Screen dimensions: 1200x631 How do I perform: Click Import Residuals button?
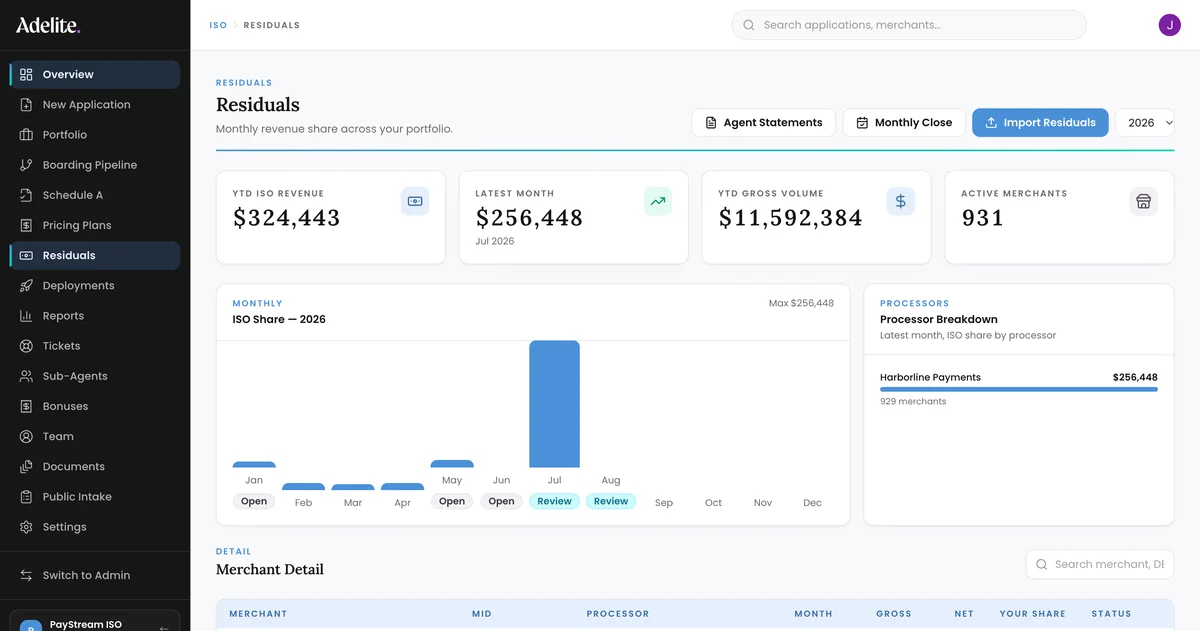pyautogui.click(x=1040, y=123)
